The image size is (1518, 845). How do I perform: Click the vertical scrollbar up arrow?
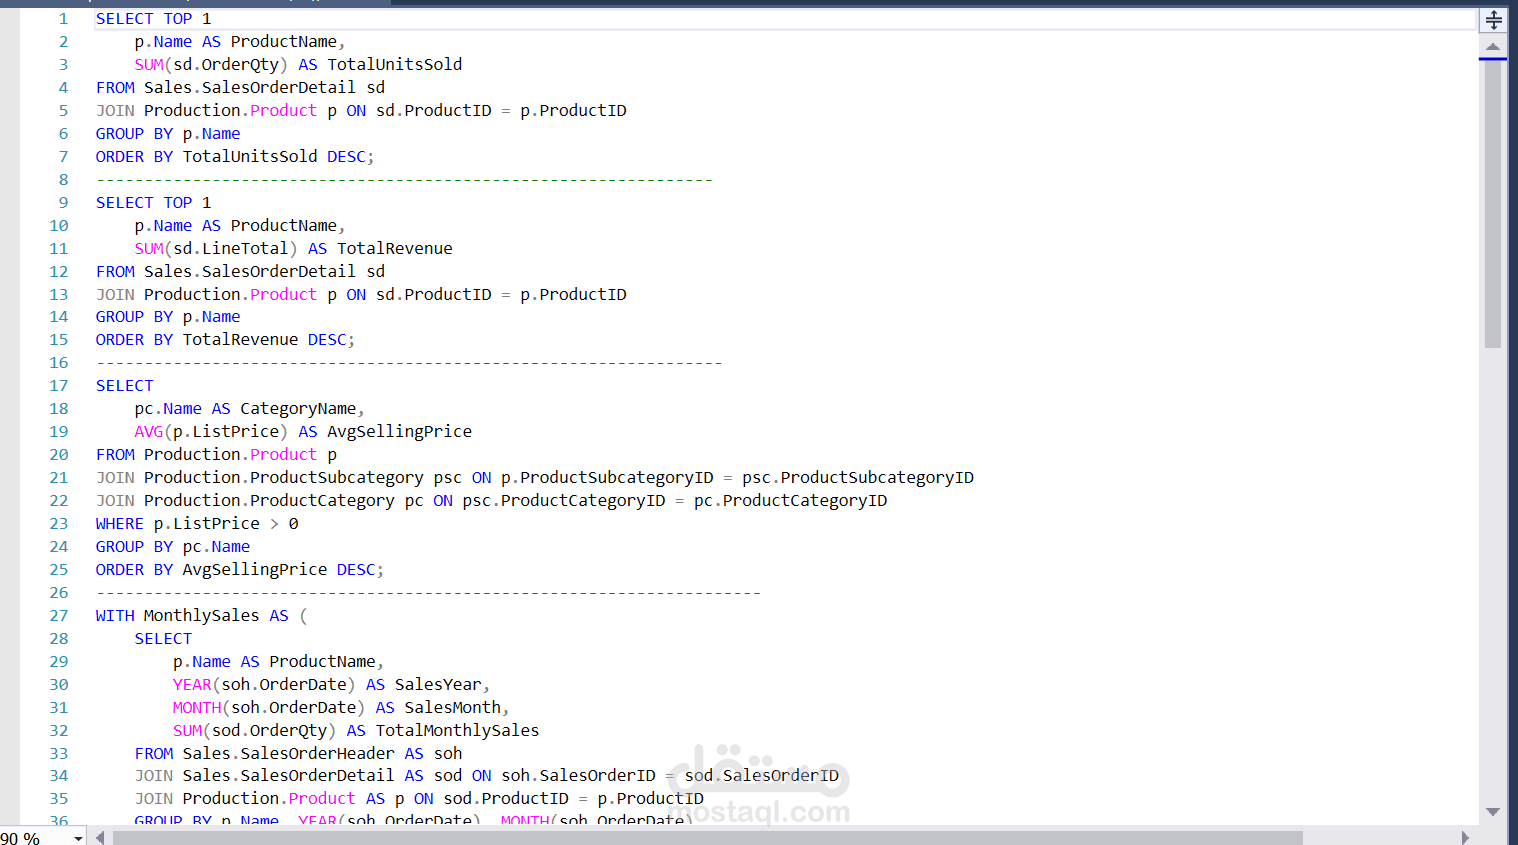tap(1493, 47)
